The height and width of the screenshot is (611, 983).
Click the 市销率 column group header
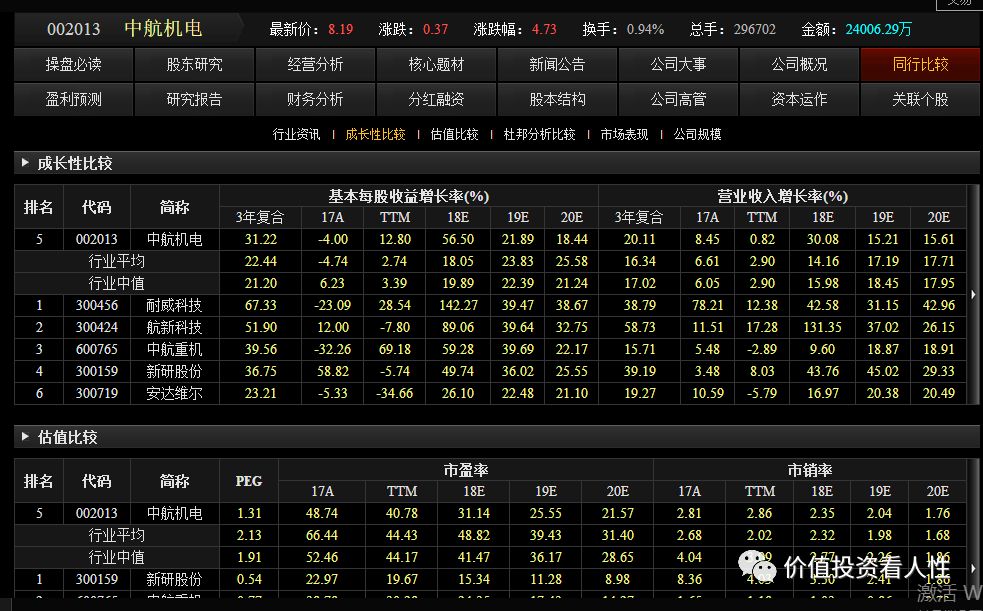point(809,470)
